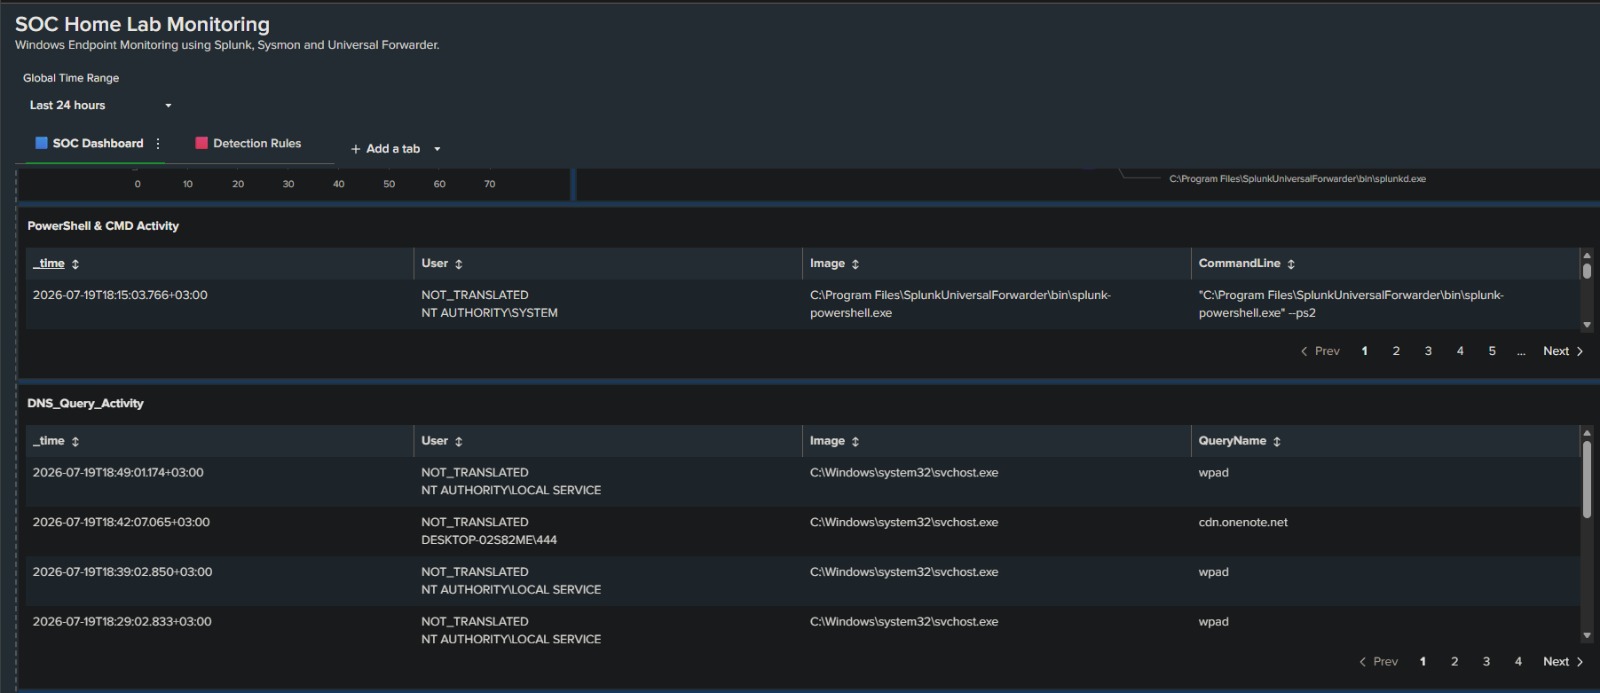Click the DNS table vertical scrollbar
1600x693 pixels.
[x=1586, y=479]
